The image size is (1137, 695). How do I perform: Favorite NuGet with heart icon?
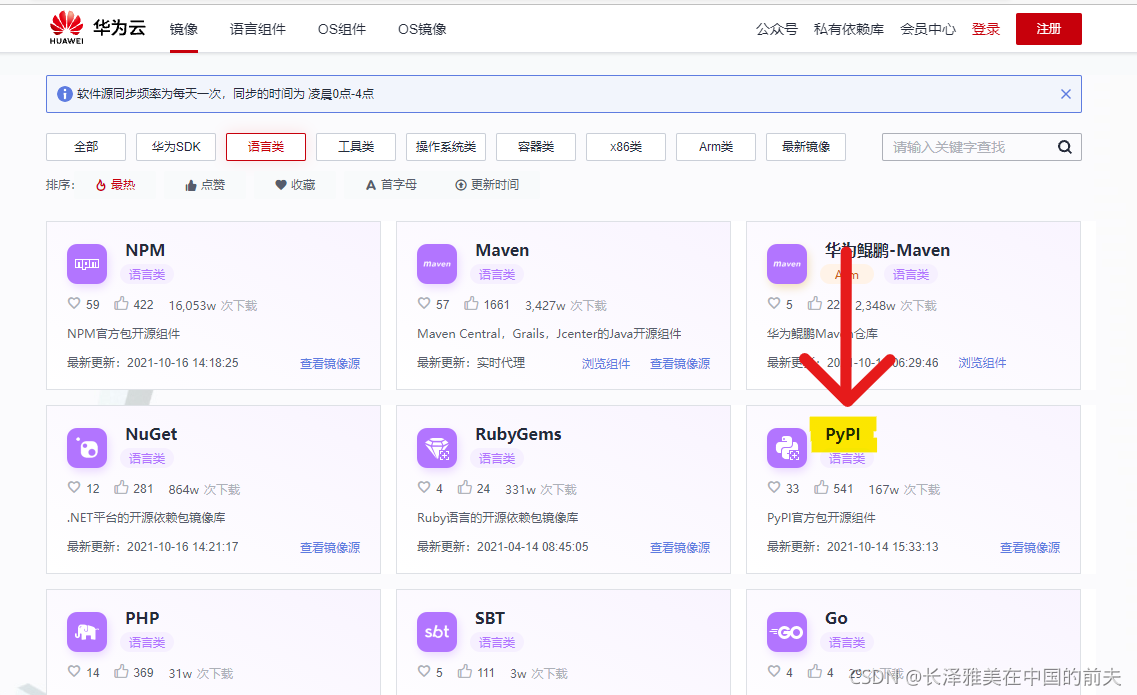click(74, 488)
